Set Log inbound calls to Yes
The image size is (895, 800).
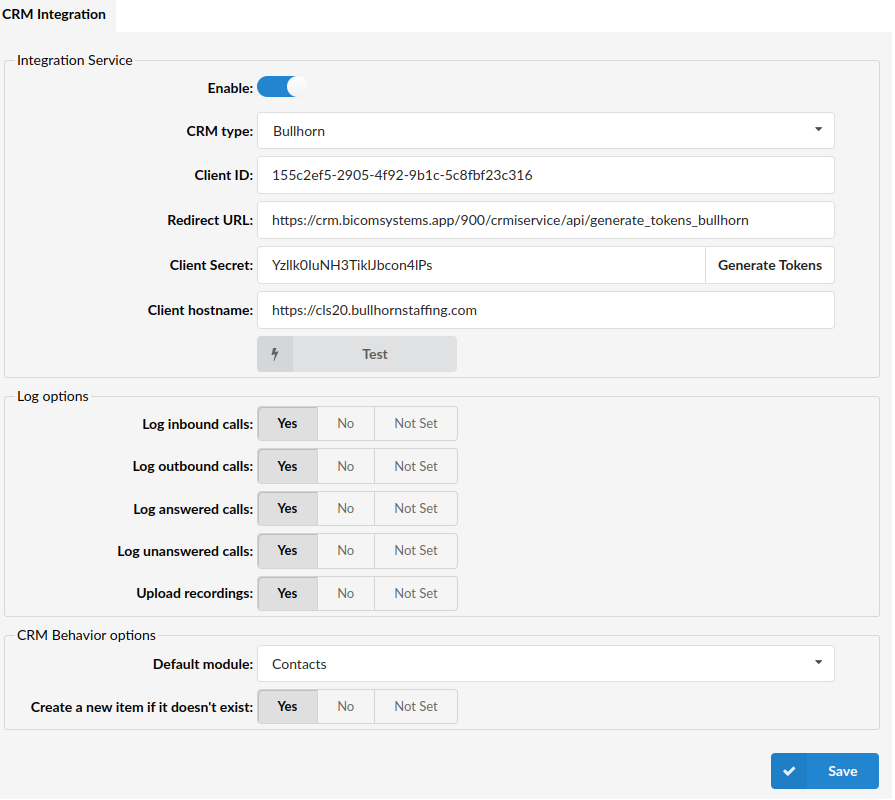(288, 423)
